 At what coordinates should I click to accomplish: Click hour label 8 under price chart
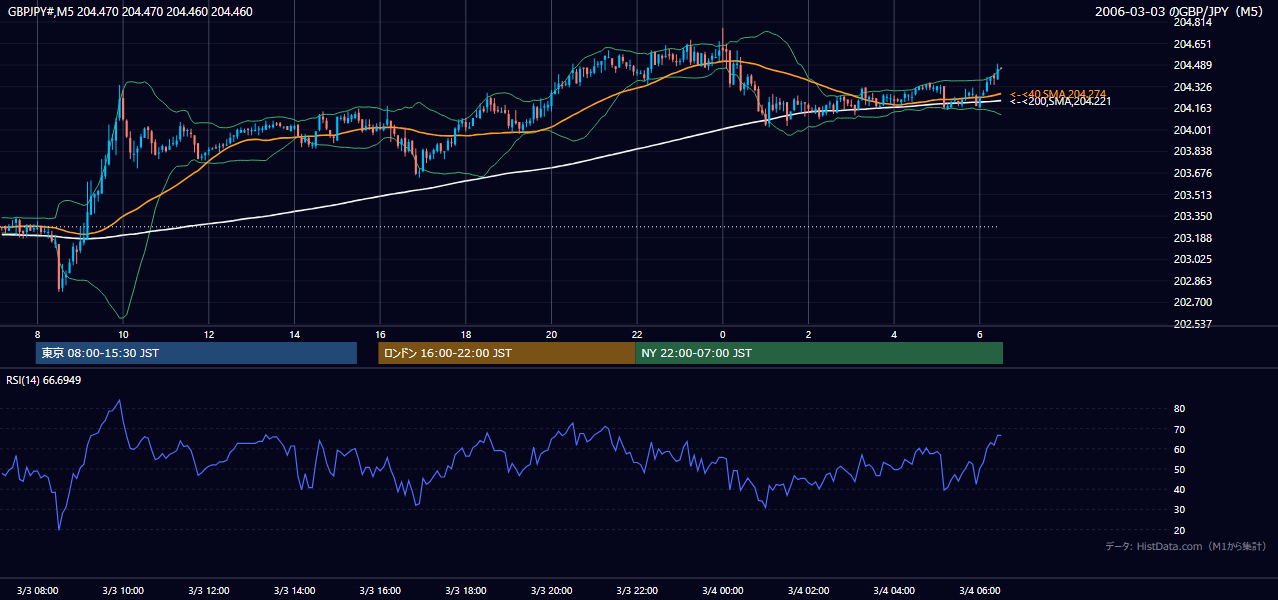37,334
